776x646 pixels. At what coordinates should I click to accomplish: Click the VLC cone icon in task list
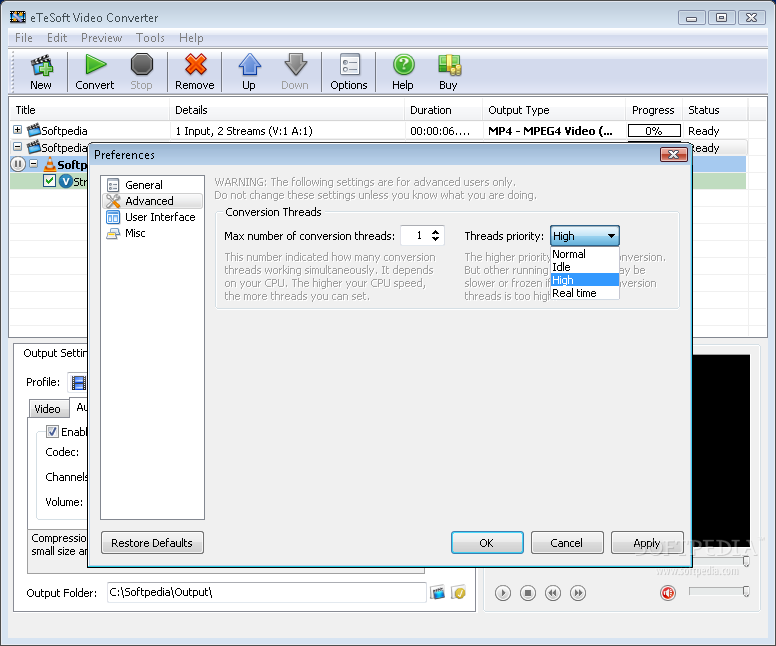pos(49,164)
